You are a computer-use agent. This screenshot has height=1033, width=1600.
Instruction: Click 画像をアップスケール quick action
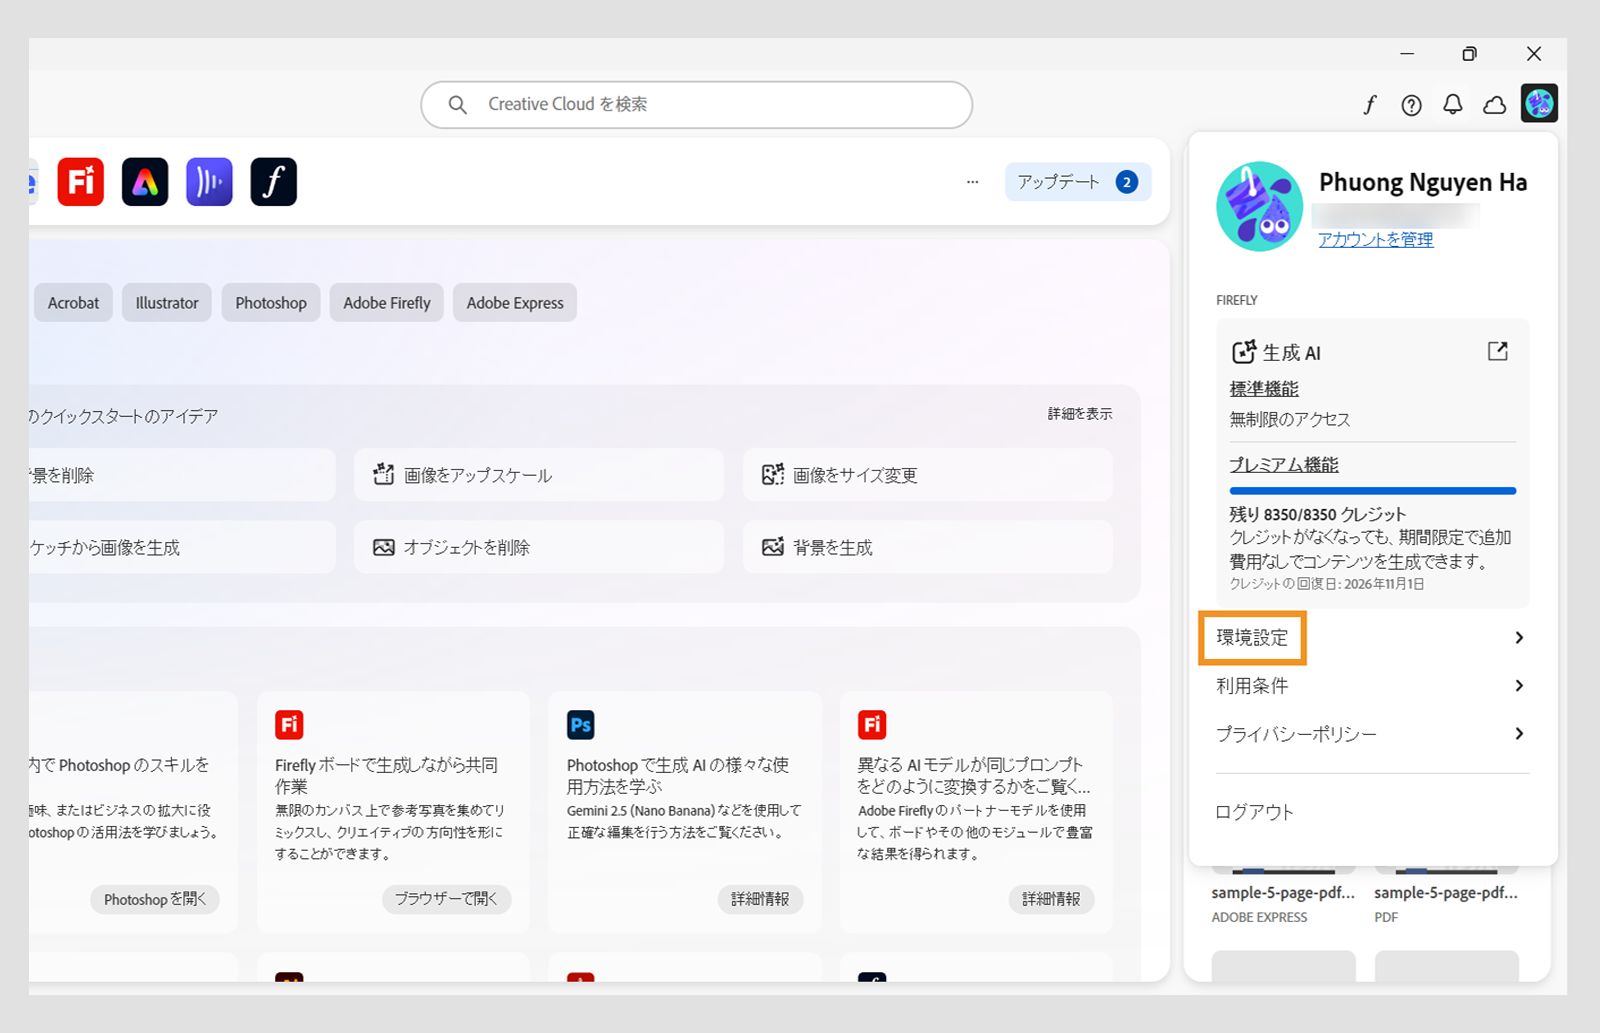538,475
